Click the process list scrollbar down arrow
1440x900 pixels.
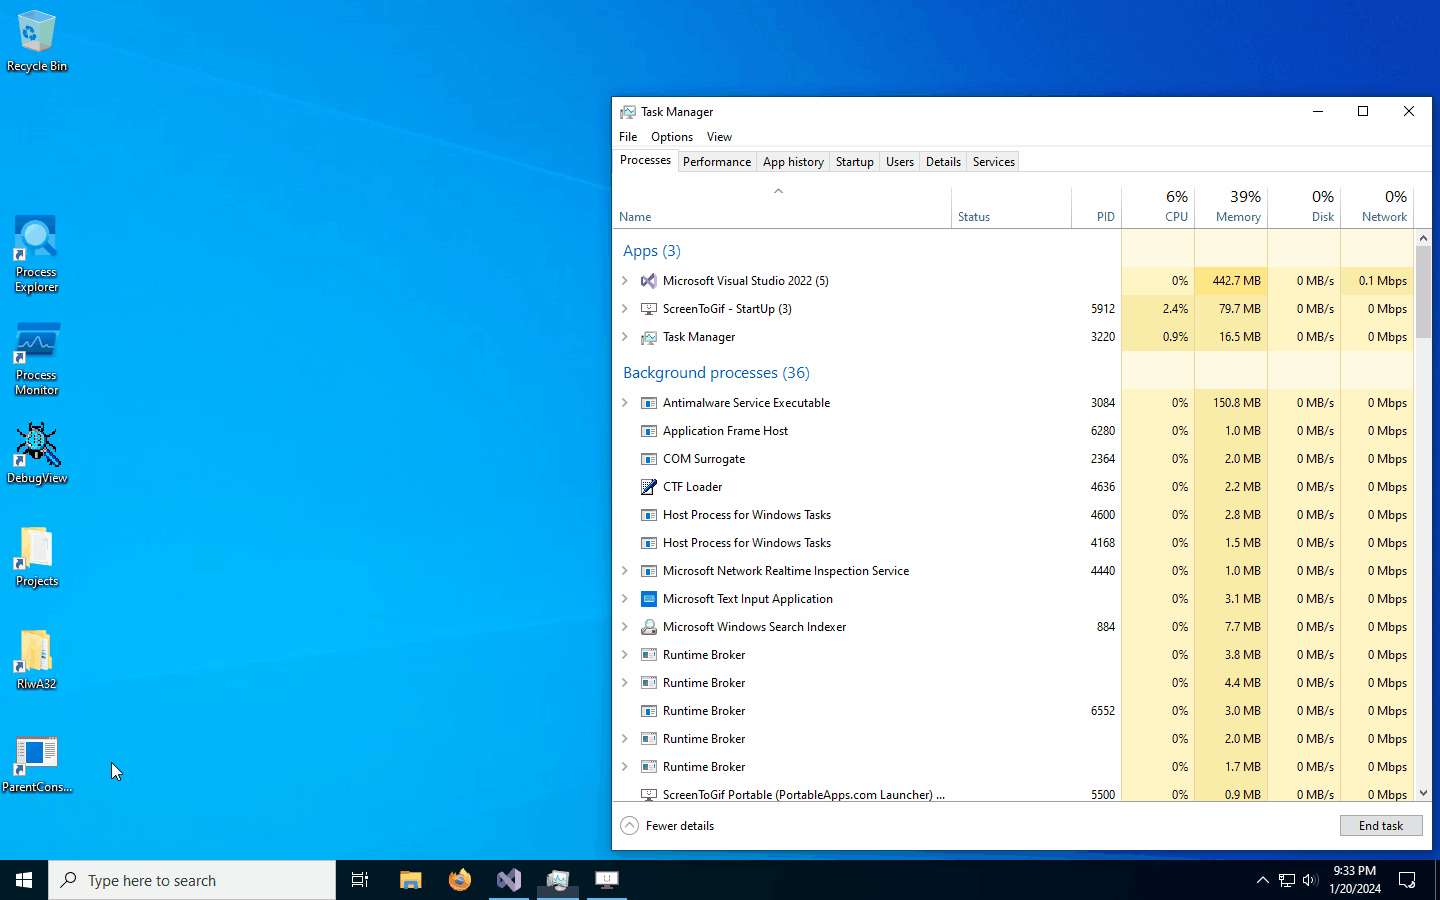(x=1423, y=793)
